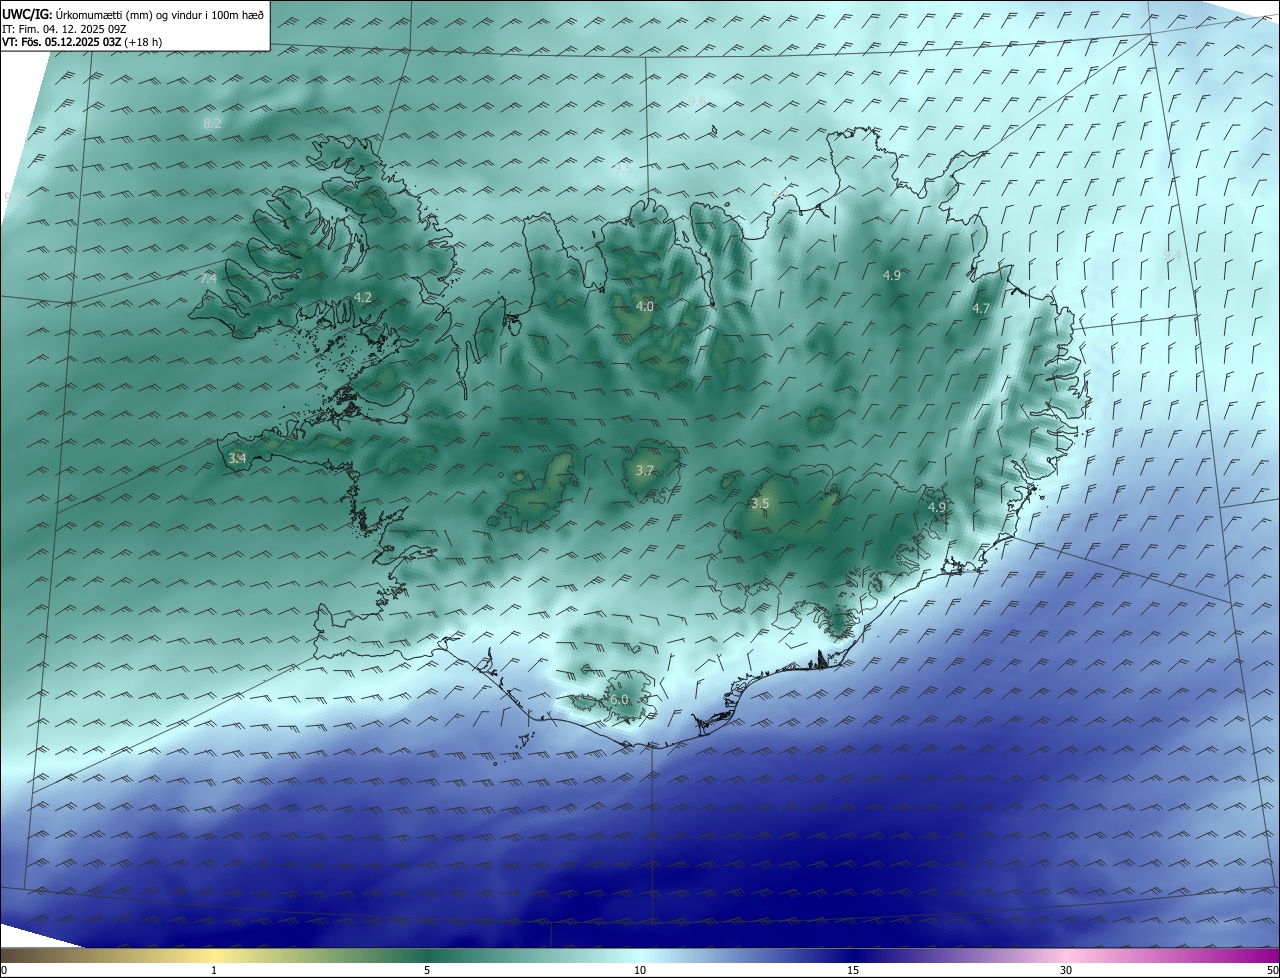Click the 7.4 value label on the map
Screen dimensions: 1280x978
(208, 279)
